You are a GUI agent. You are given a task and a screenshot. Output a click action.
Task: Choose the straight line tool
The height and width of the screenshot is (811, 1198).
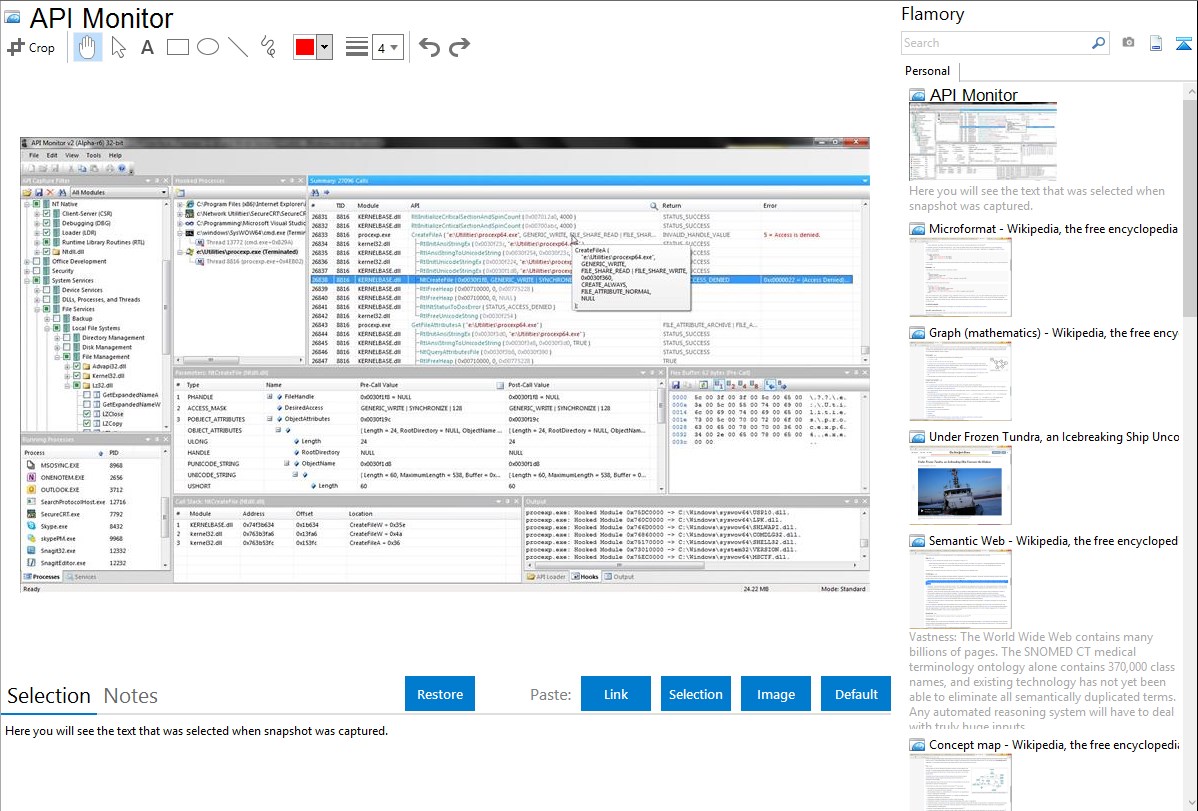(x=238, y=47)
